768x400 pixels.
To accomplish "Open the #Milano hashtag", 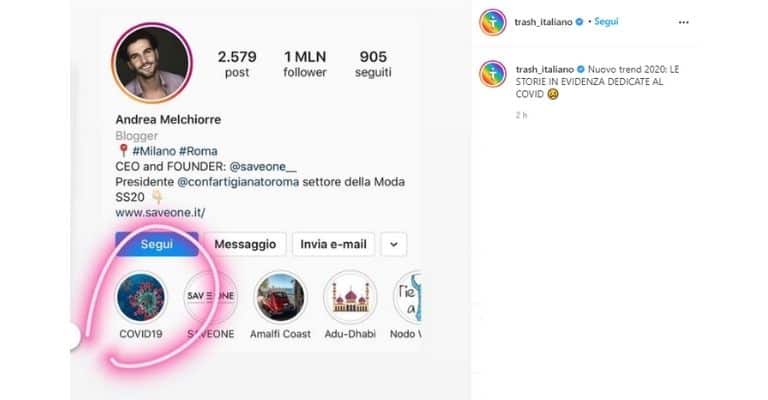I will [x=154, y=151].
